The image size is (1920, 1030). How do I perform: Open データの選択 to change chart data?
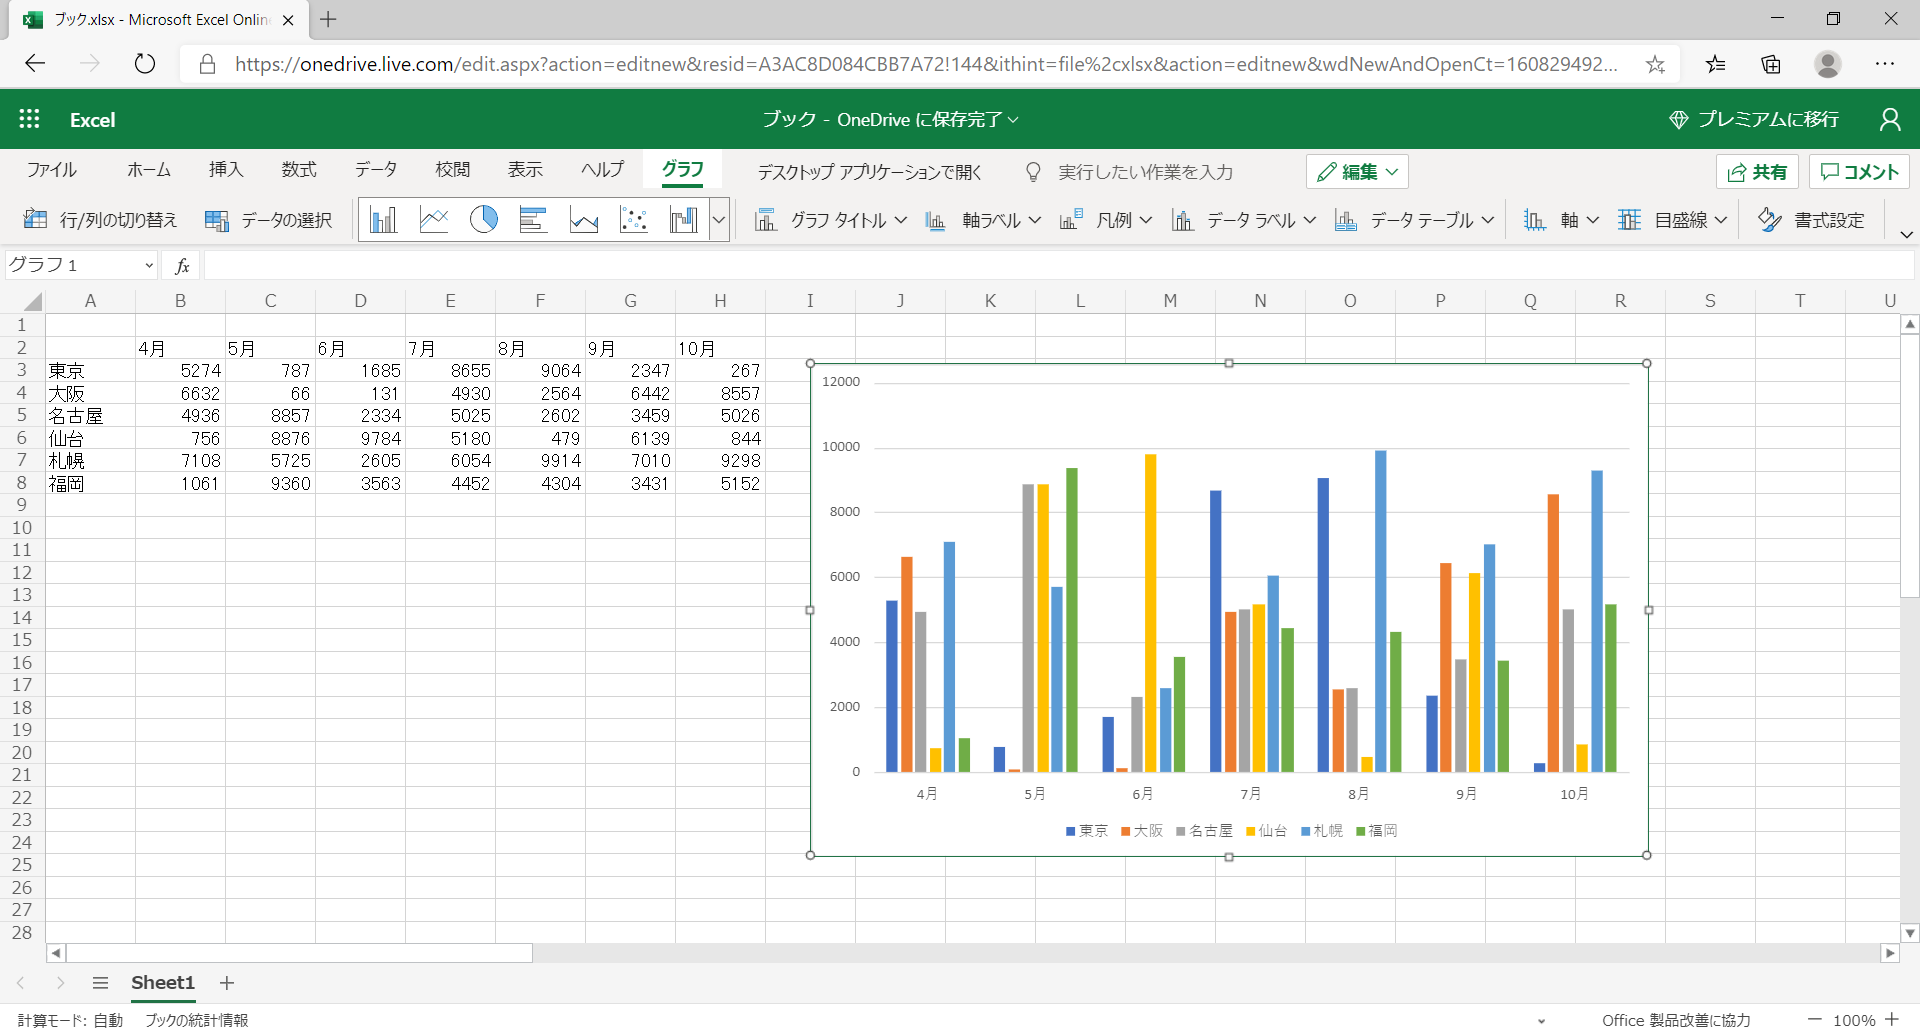(x=268, y=219)
